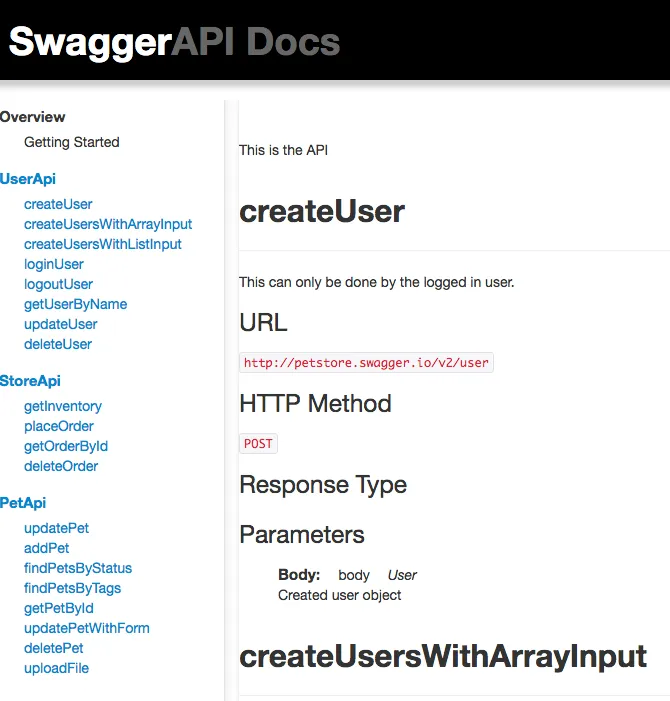Click the 'This is the API' text

pyautogui.click(x=283, y=150)
